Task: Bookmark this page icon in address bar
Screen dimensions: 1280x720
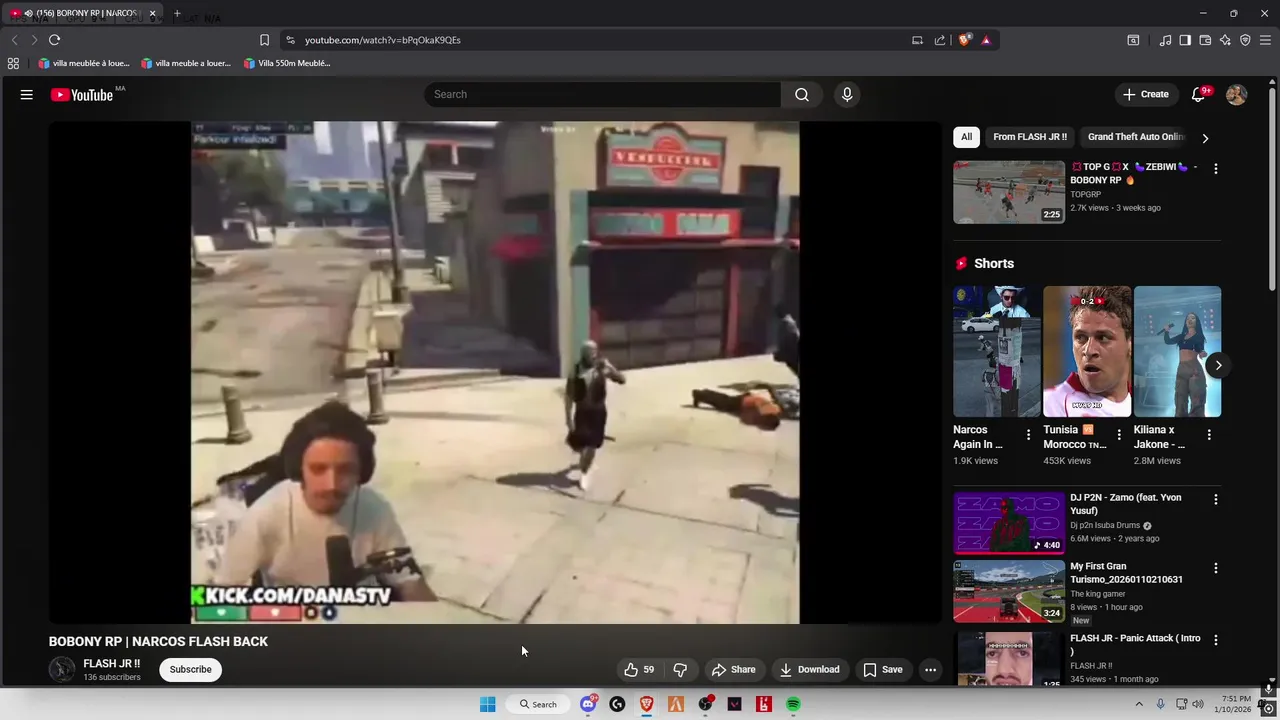Action: click(x=264, y=40)
